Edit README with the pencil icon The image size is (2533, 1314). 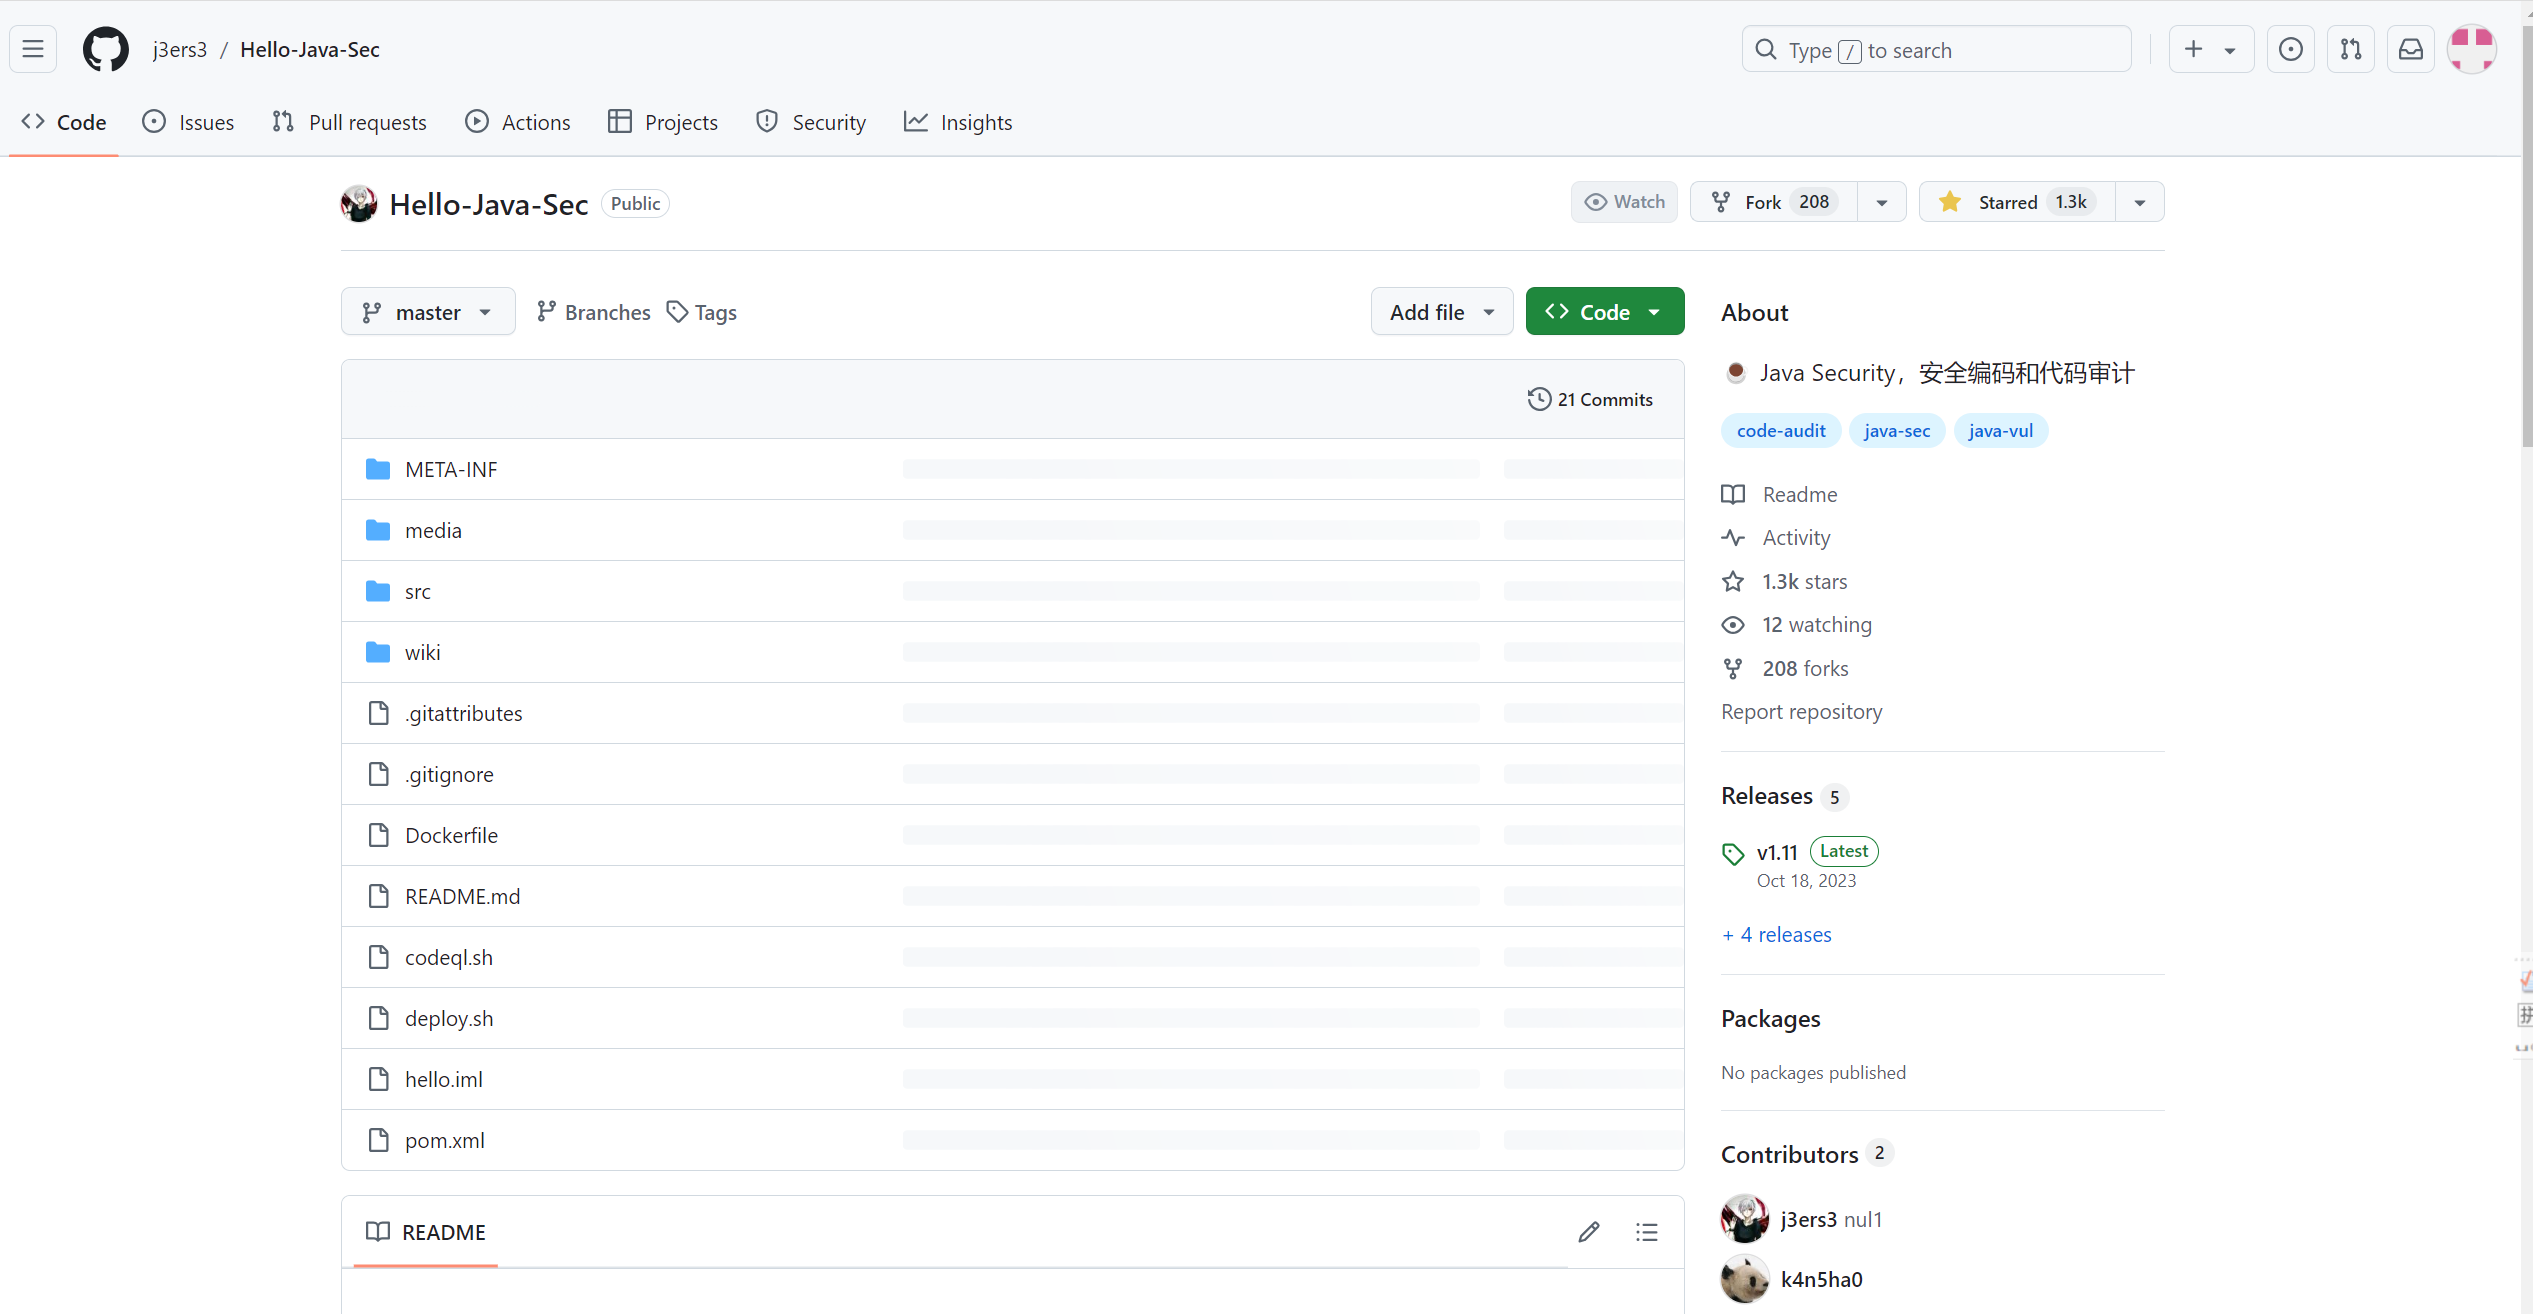(x=1589, y=1232)
